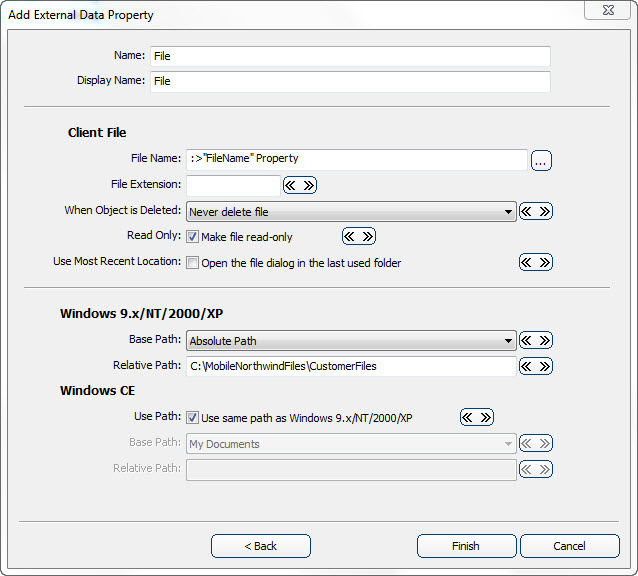Click the double-arrow button next to CustomerFiles relative path
638x576 pixels.
(536, 366)
